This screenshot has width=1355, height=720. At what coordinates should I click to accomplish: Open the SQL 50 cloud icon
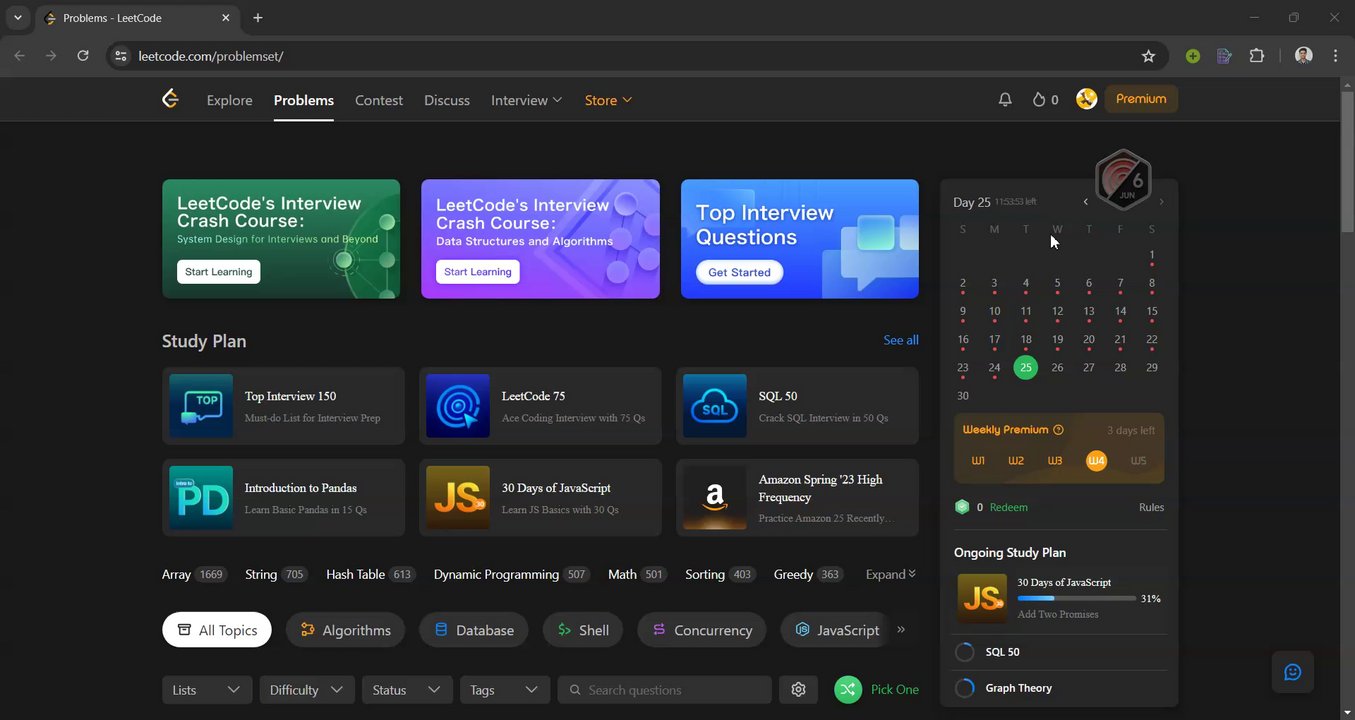click(715, 406)
